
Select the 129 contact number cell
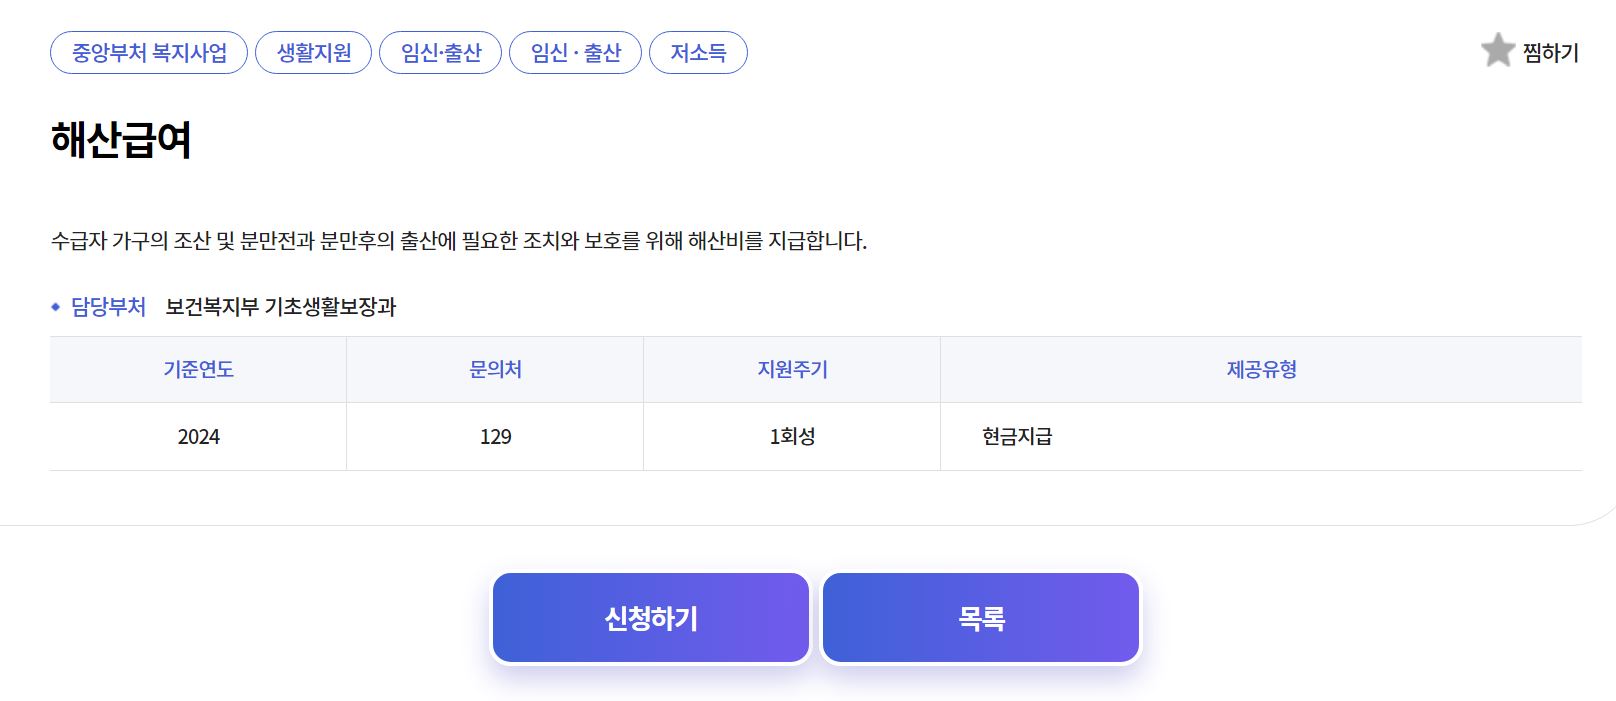click(x=495, y=436)
